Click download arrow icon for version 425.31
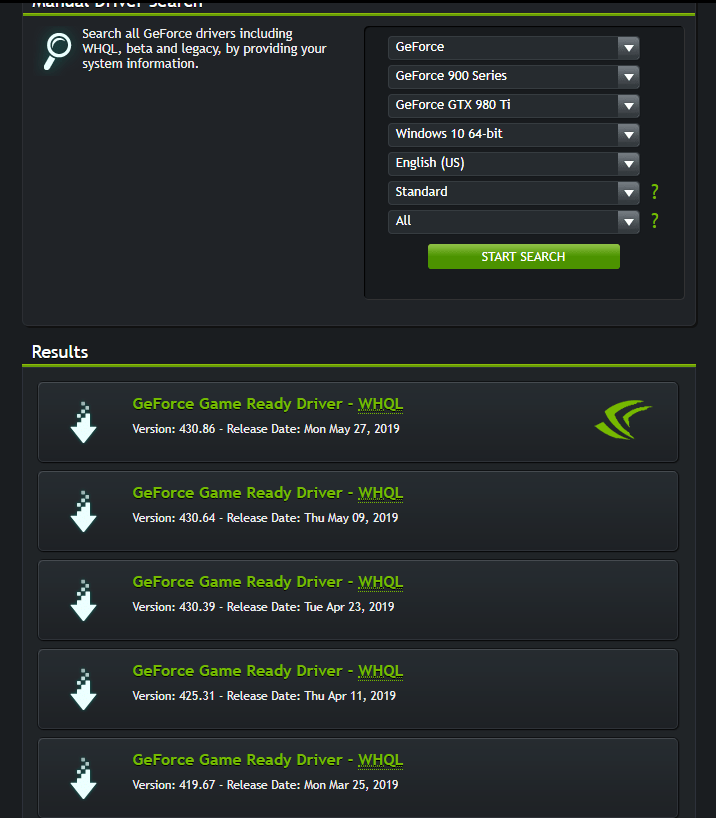 click(83, 689)
